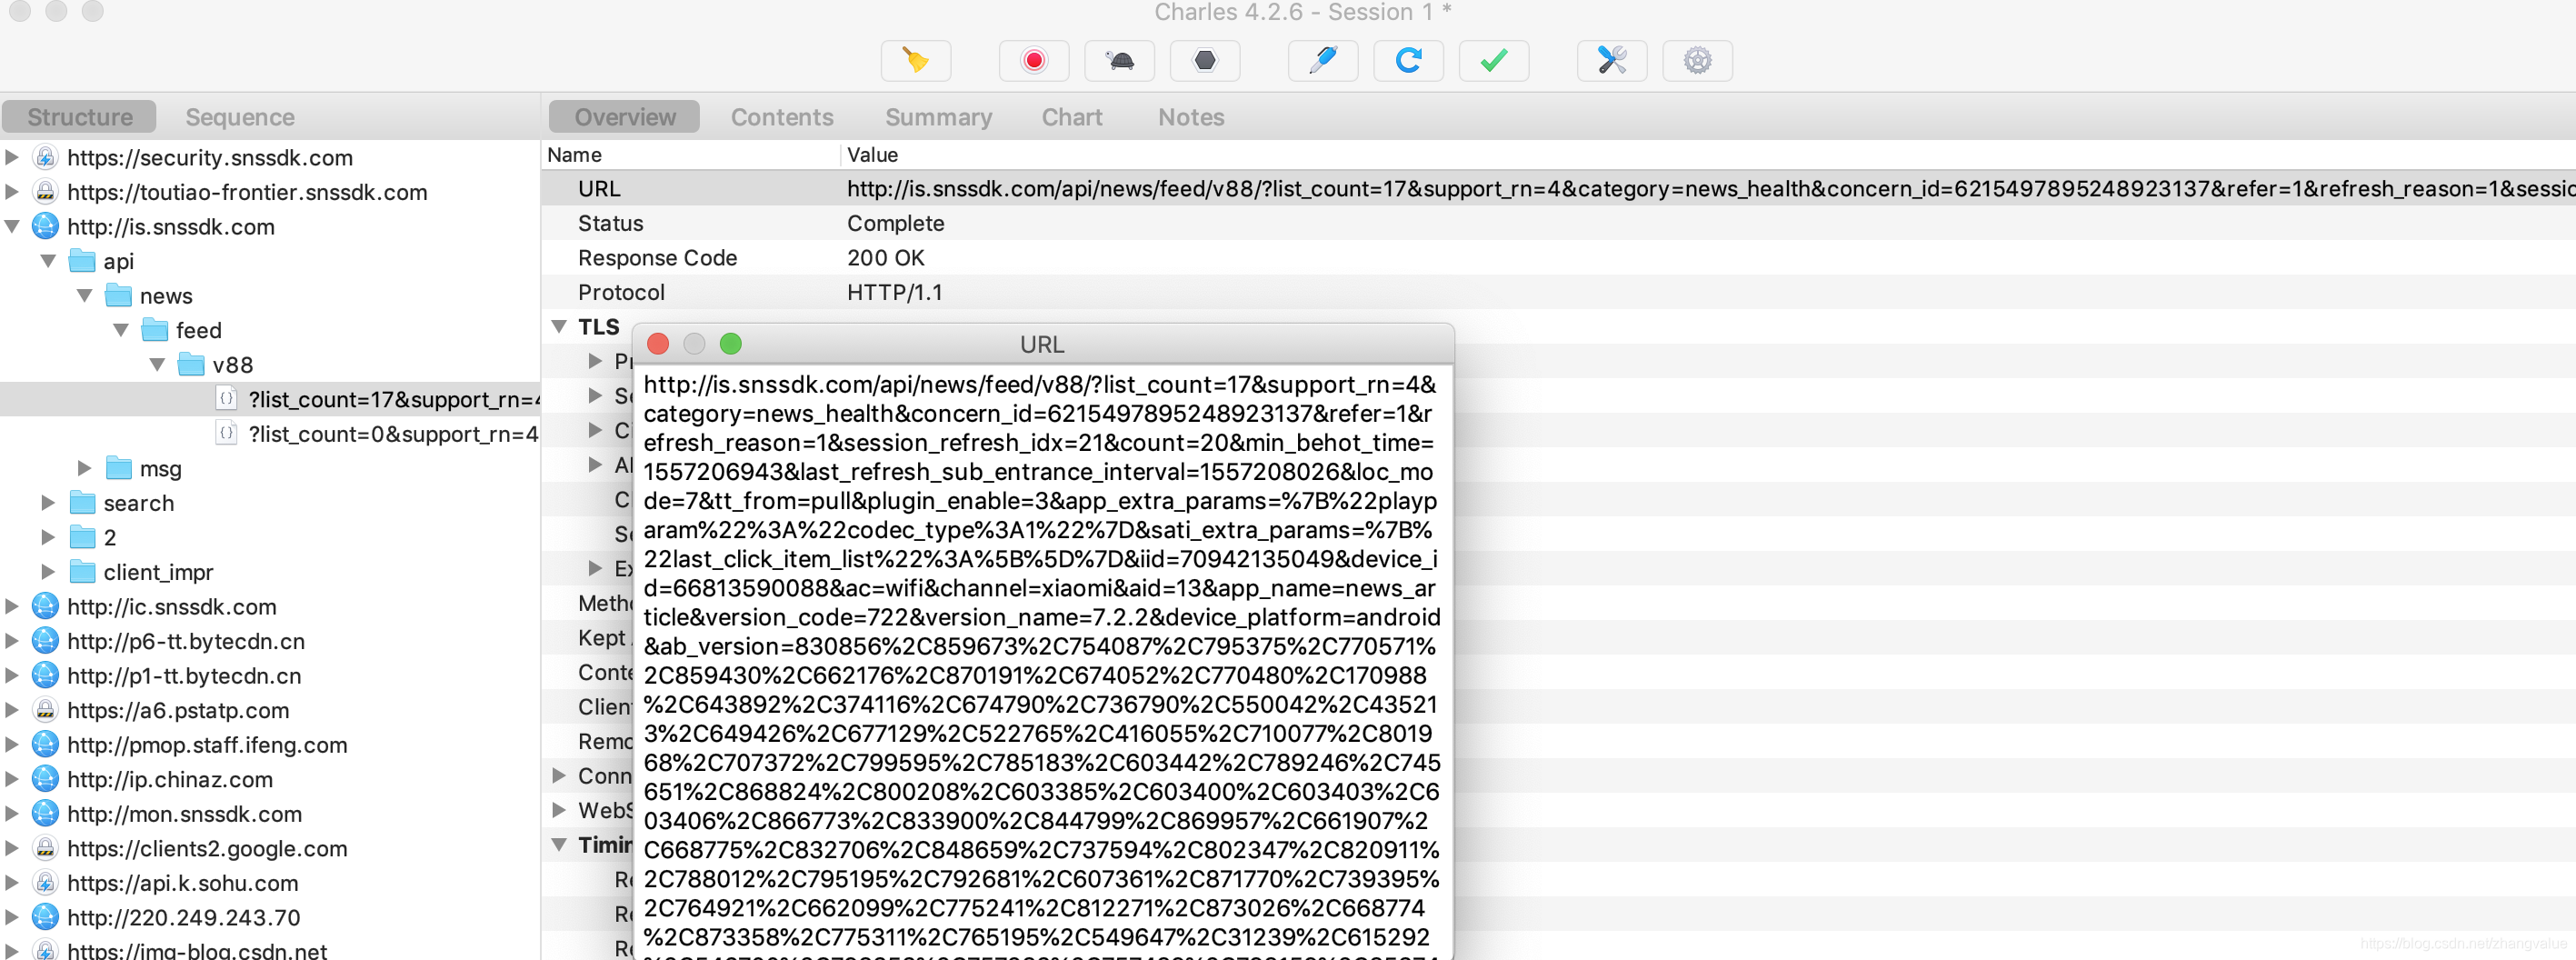Click inside the URL popup text area

point(1042,662)
